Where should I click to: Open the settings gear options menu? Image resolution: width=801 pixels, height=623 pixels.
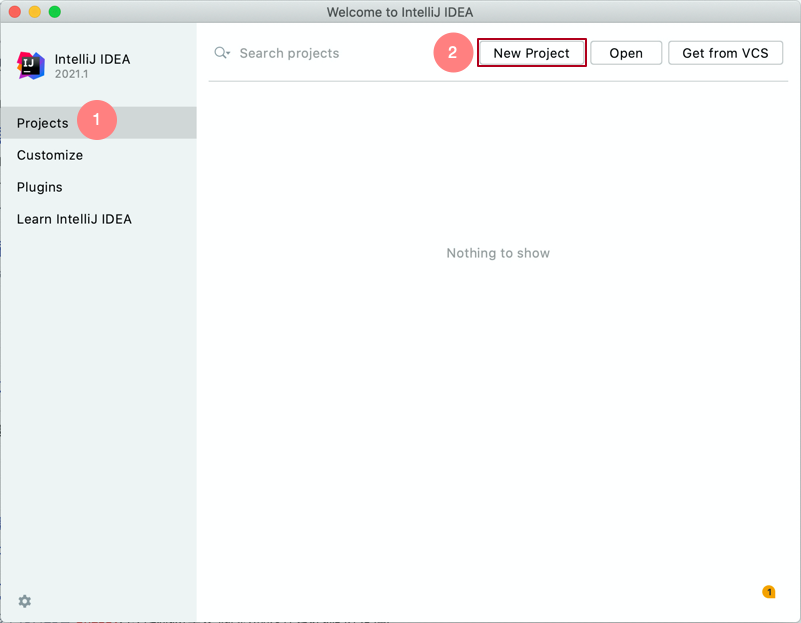point(25,601)
